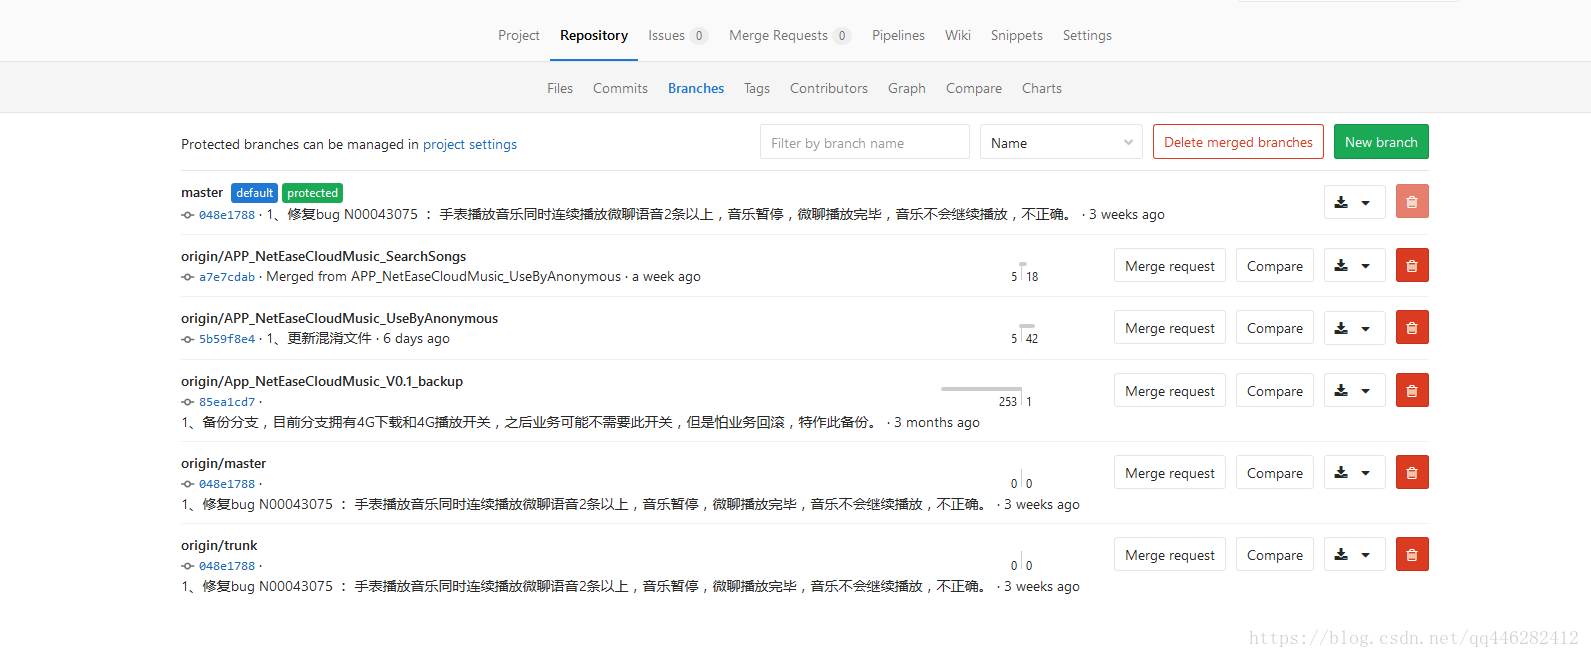The image size is (1591, 658).
Task: Click Delete merged branches button
Action: 1238,142
